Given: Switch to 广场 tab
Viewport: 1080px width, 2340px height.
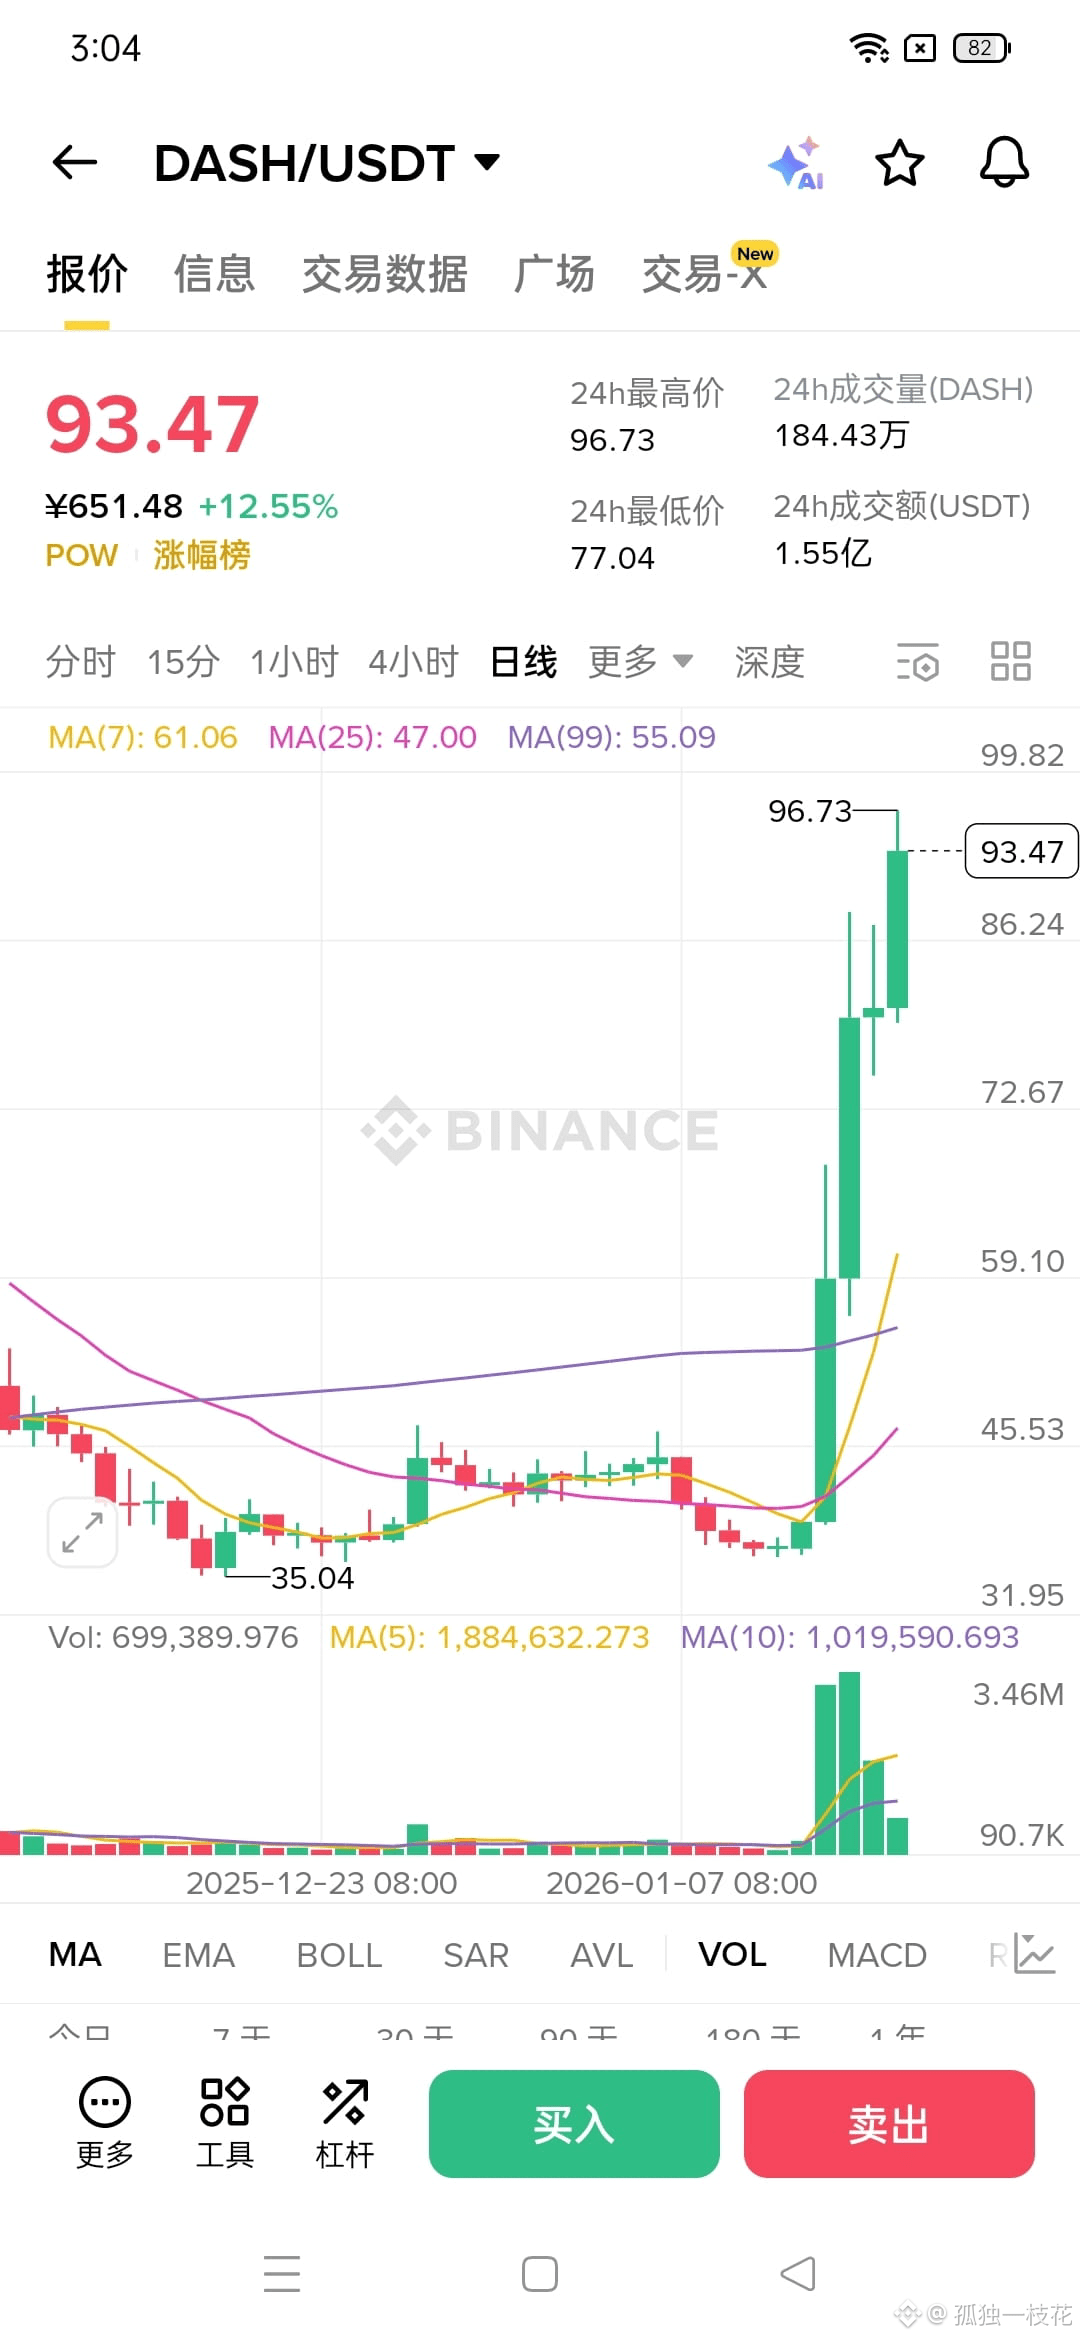Looking at the screenshot, I should coord(554,274).
